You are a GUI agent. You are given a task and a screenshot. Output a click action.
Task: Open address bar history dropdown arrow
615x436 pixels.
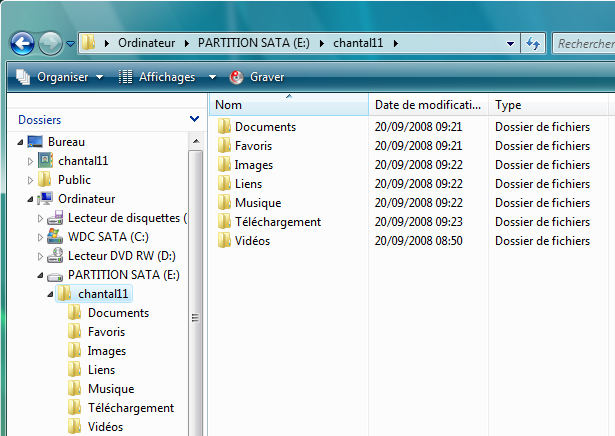(510, 44)
